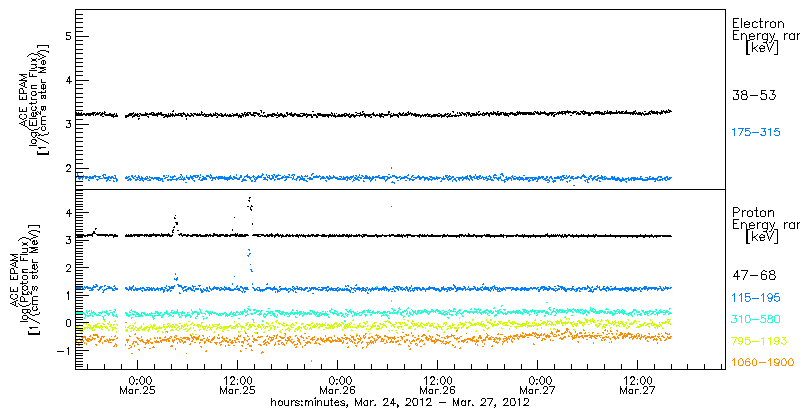Click y-axis value "4" in electron panel
This screenshot has height=410, width=800.
67,80
